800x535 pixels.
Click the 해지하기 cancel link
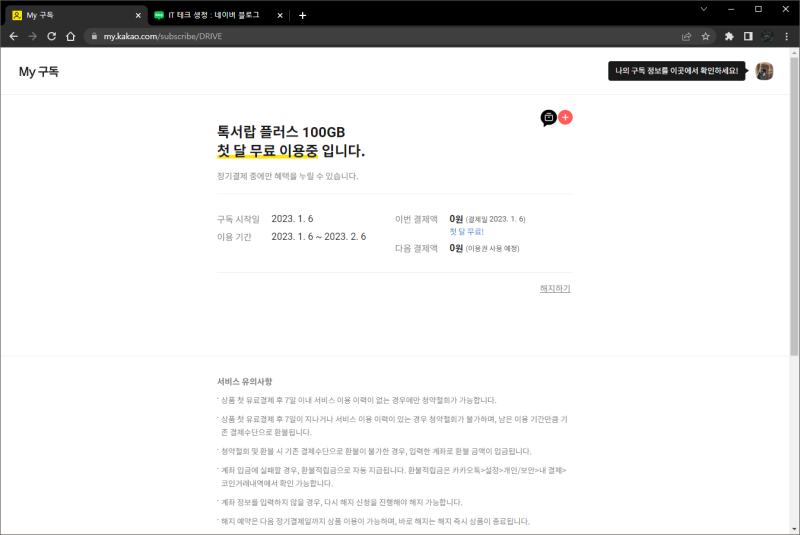coord(555,289)
